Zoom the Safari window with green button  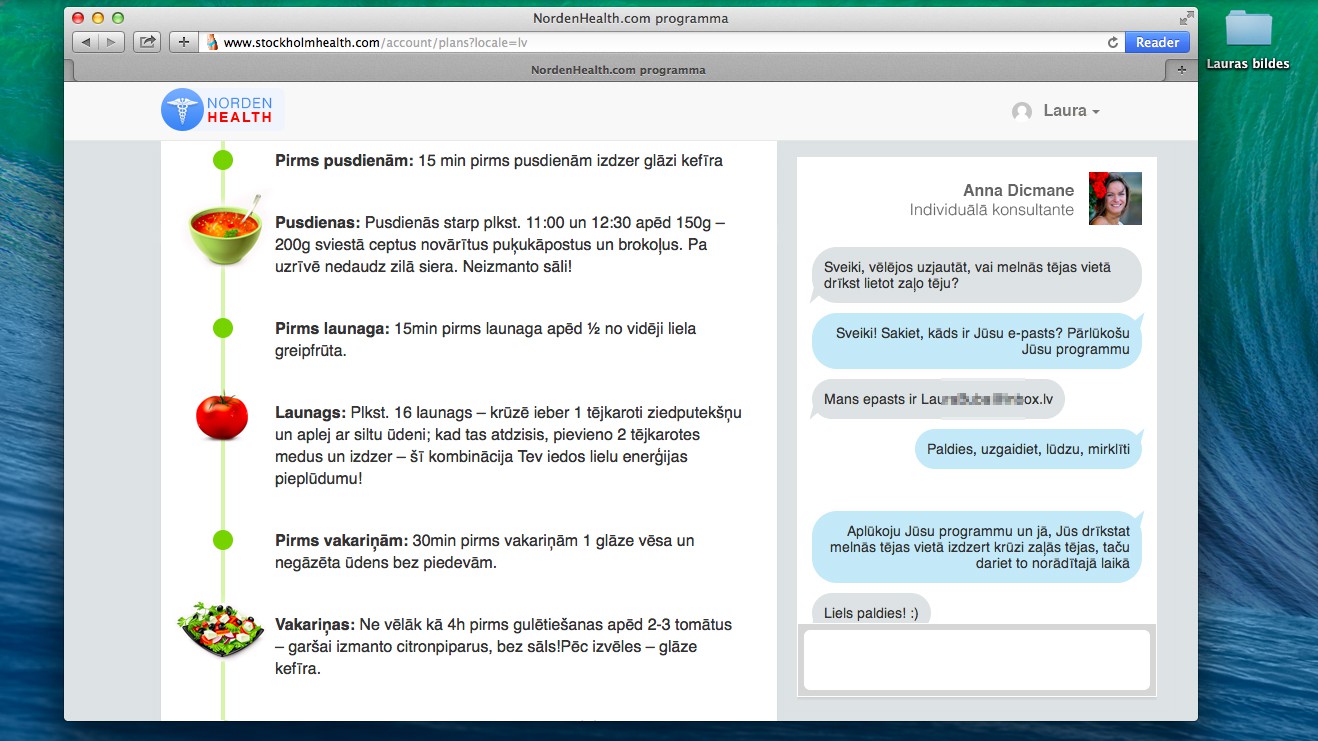tap(118, 18)
